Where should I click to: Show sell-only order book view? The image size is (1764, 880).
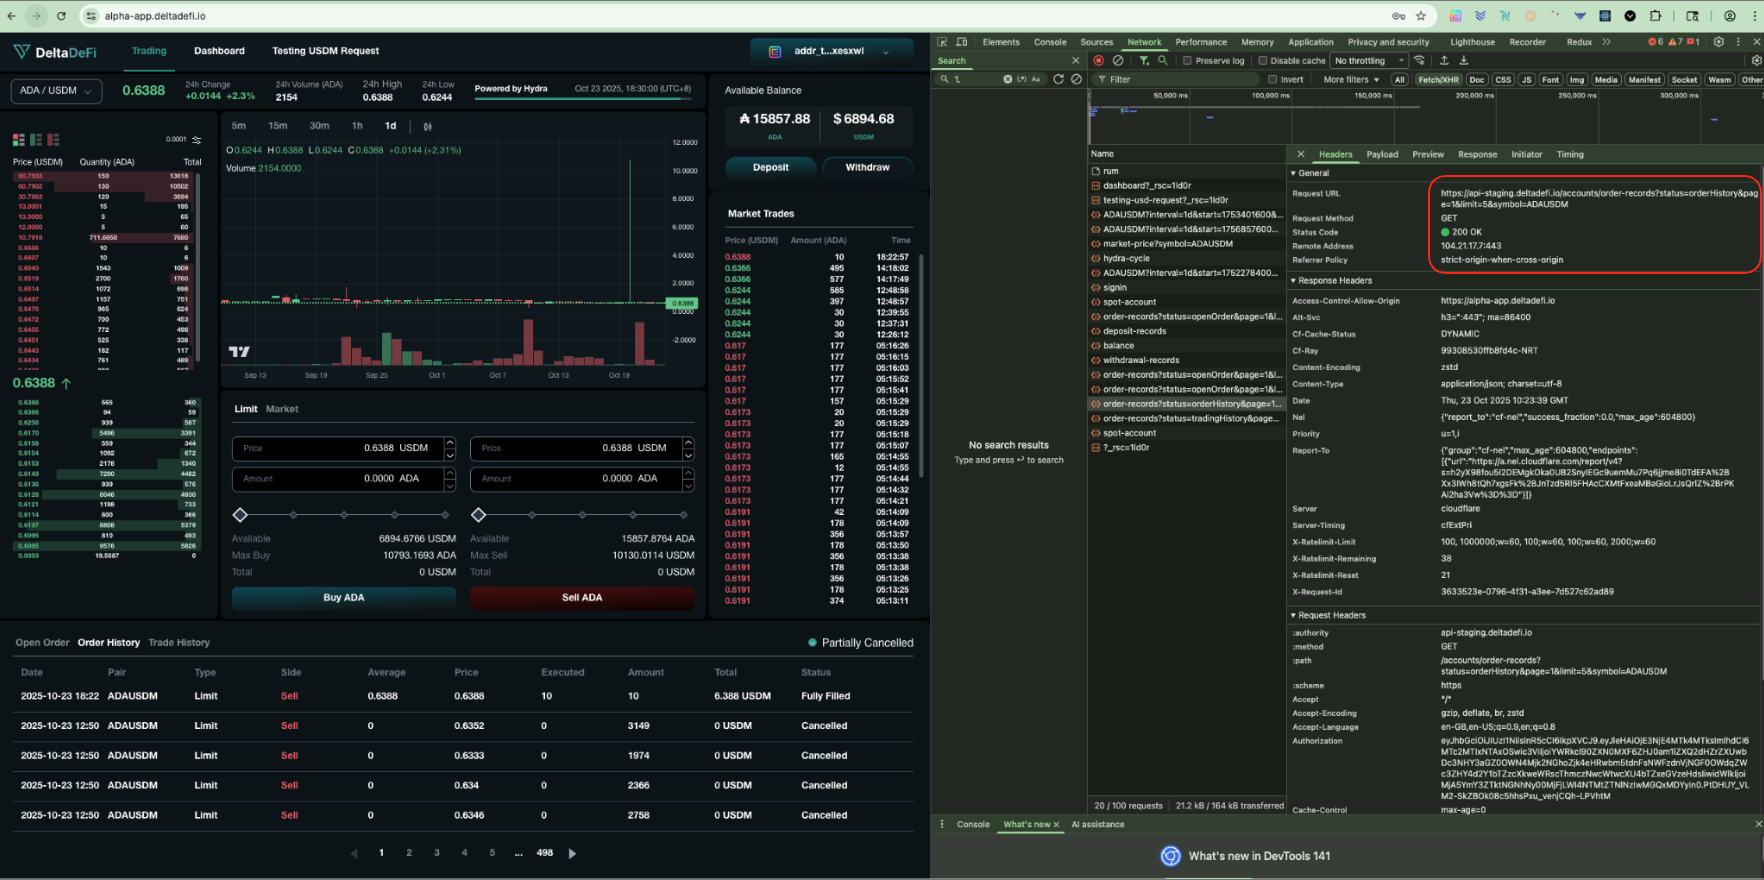tap(53, 140)
